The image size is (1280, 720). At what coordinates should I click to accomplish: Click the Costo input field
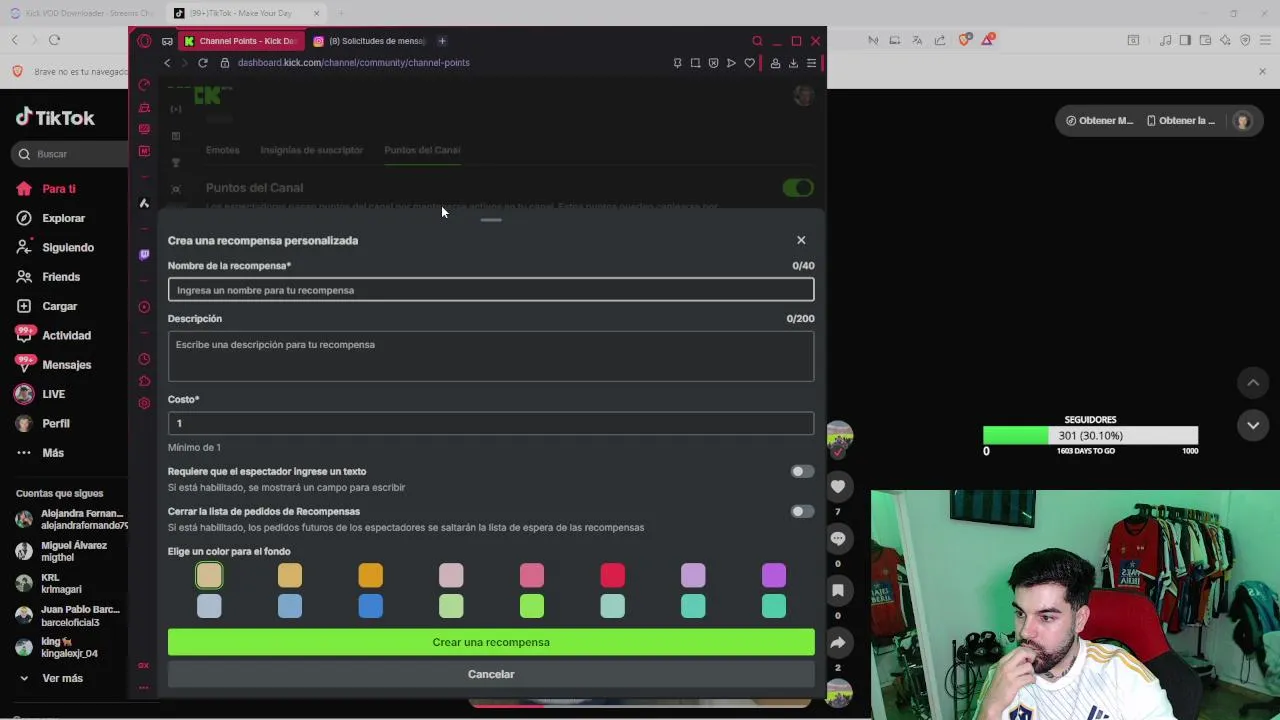click(x=491, y=423)
